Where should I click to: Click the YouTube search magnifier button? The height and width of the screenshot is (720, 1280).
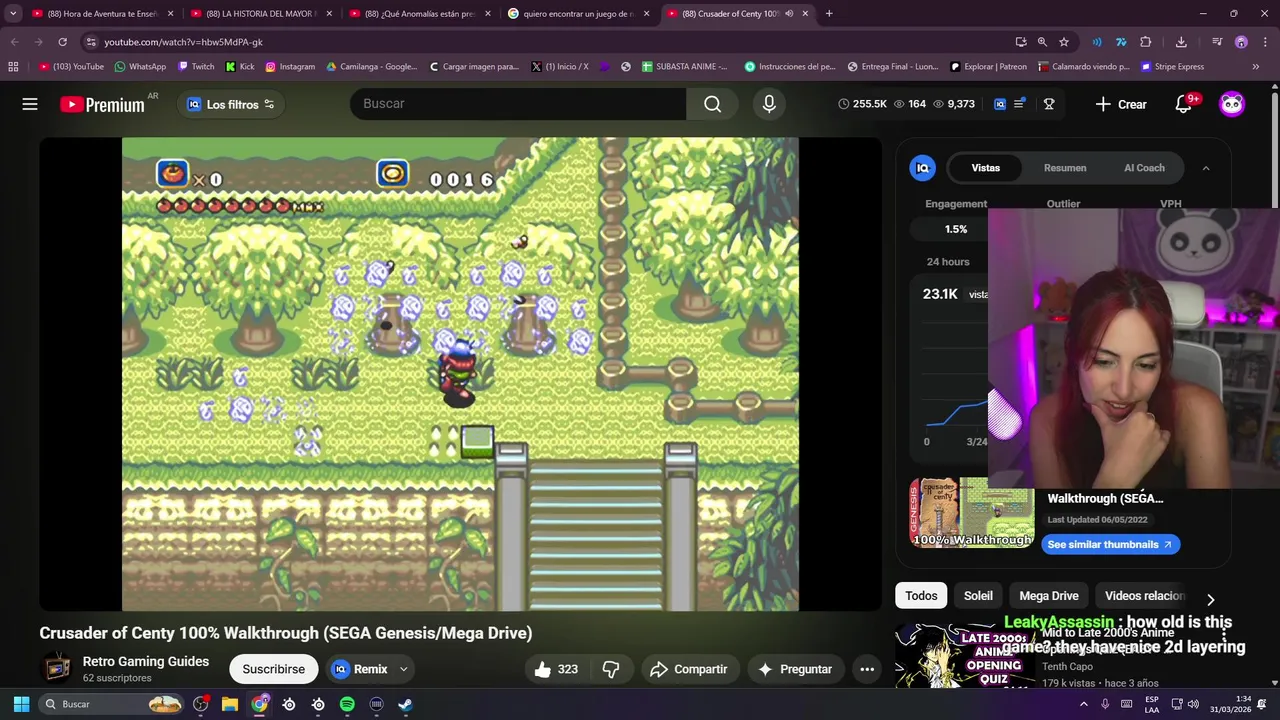click(x=712, y=104)
